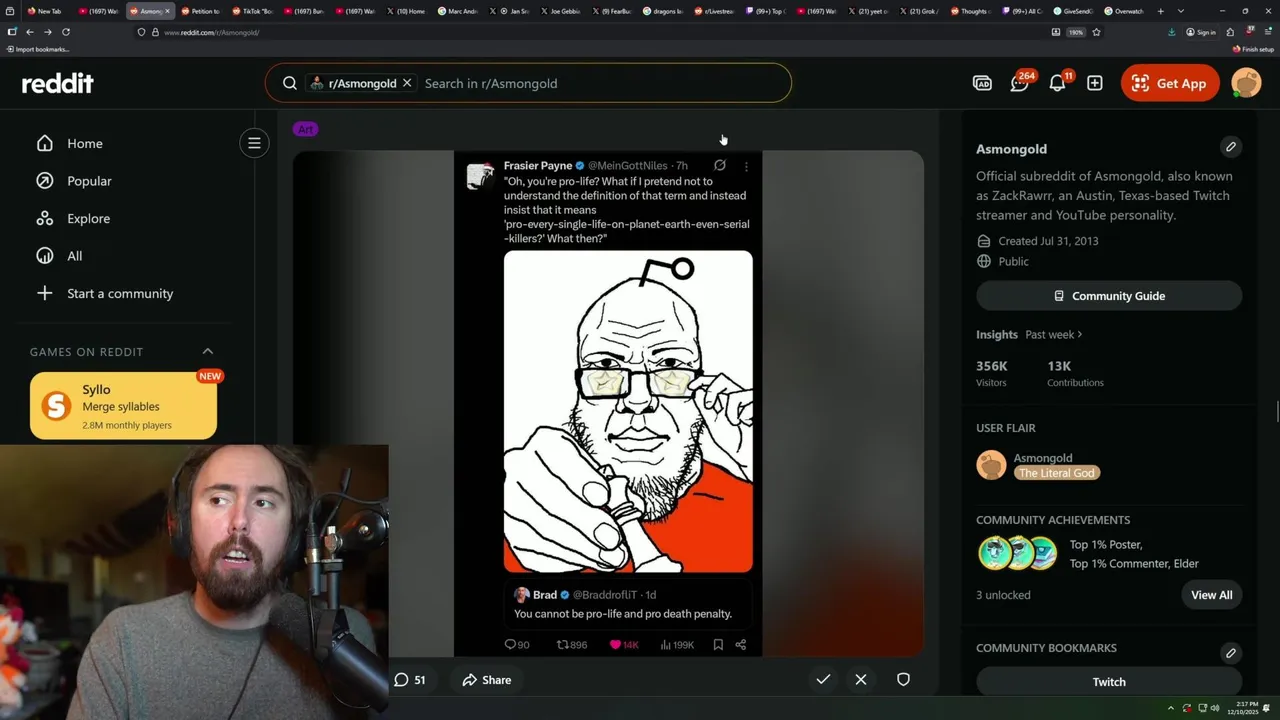1280x720 pixels.
Task: Click the create post plus icon
Action: coord(1095,83)
